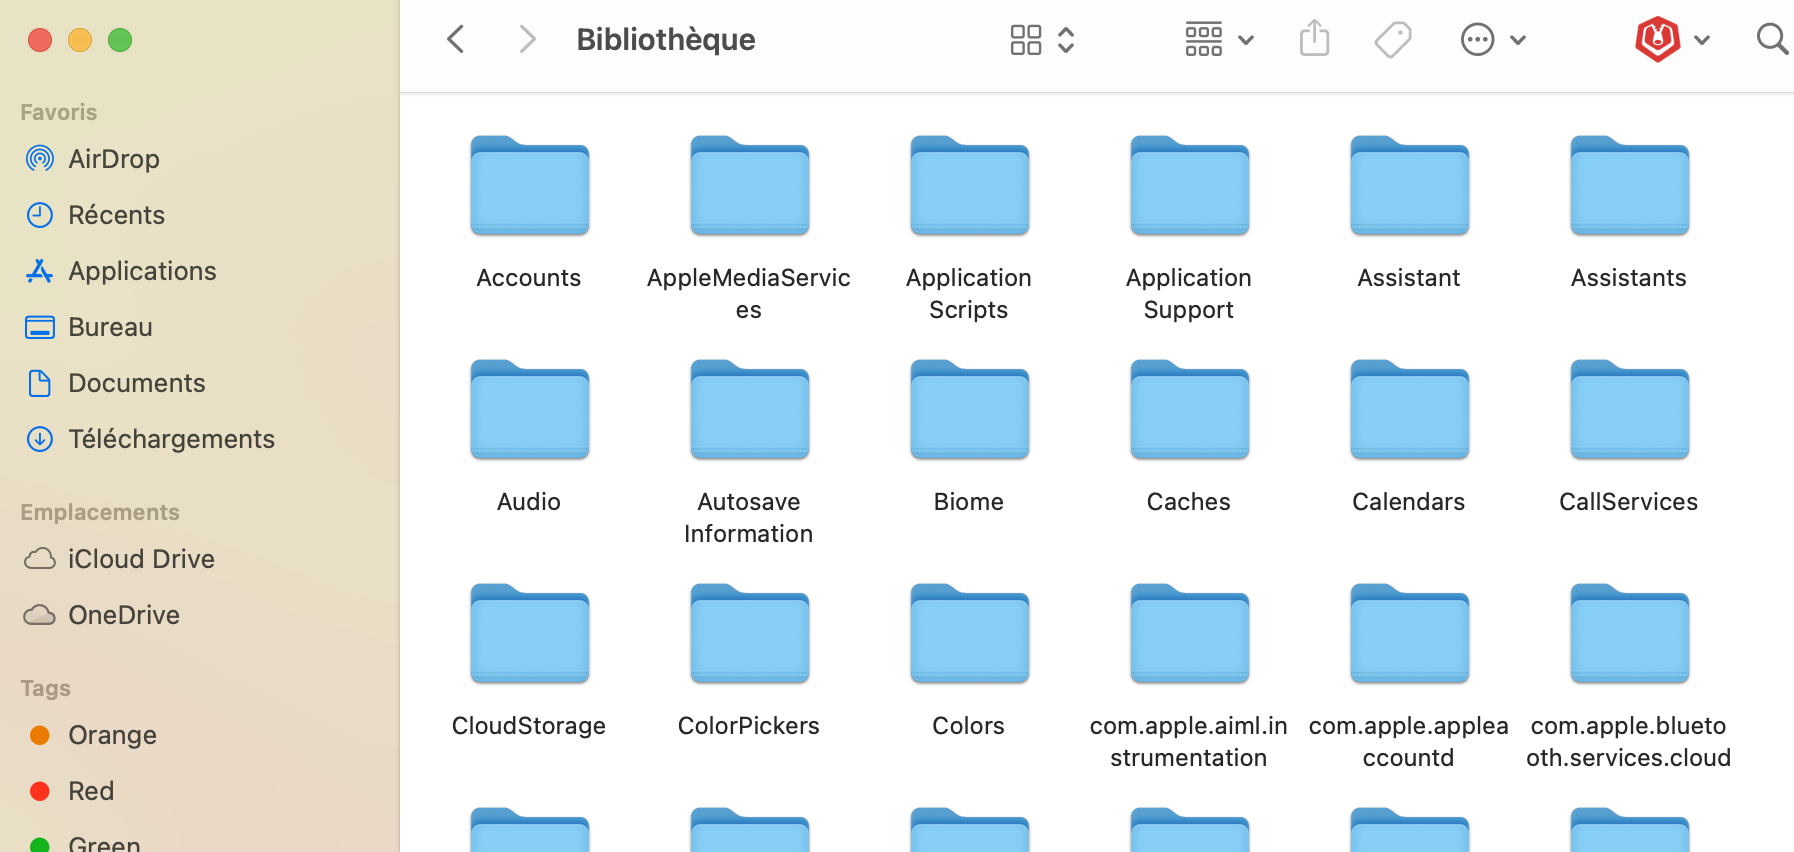Expand the group-by options dropdown

pos(1218,40)
